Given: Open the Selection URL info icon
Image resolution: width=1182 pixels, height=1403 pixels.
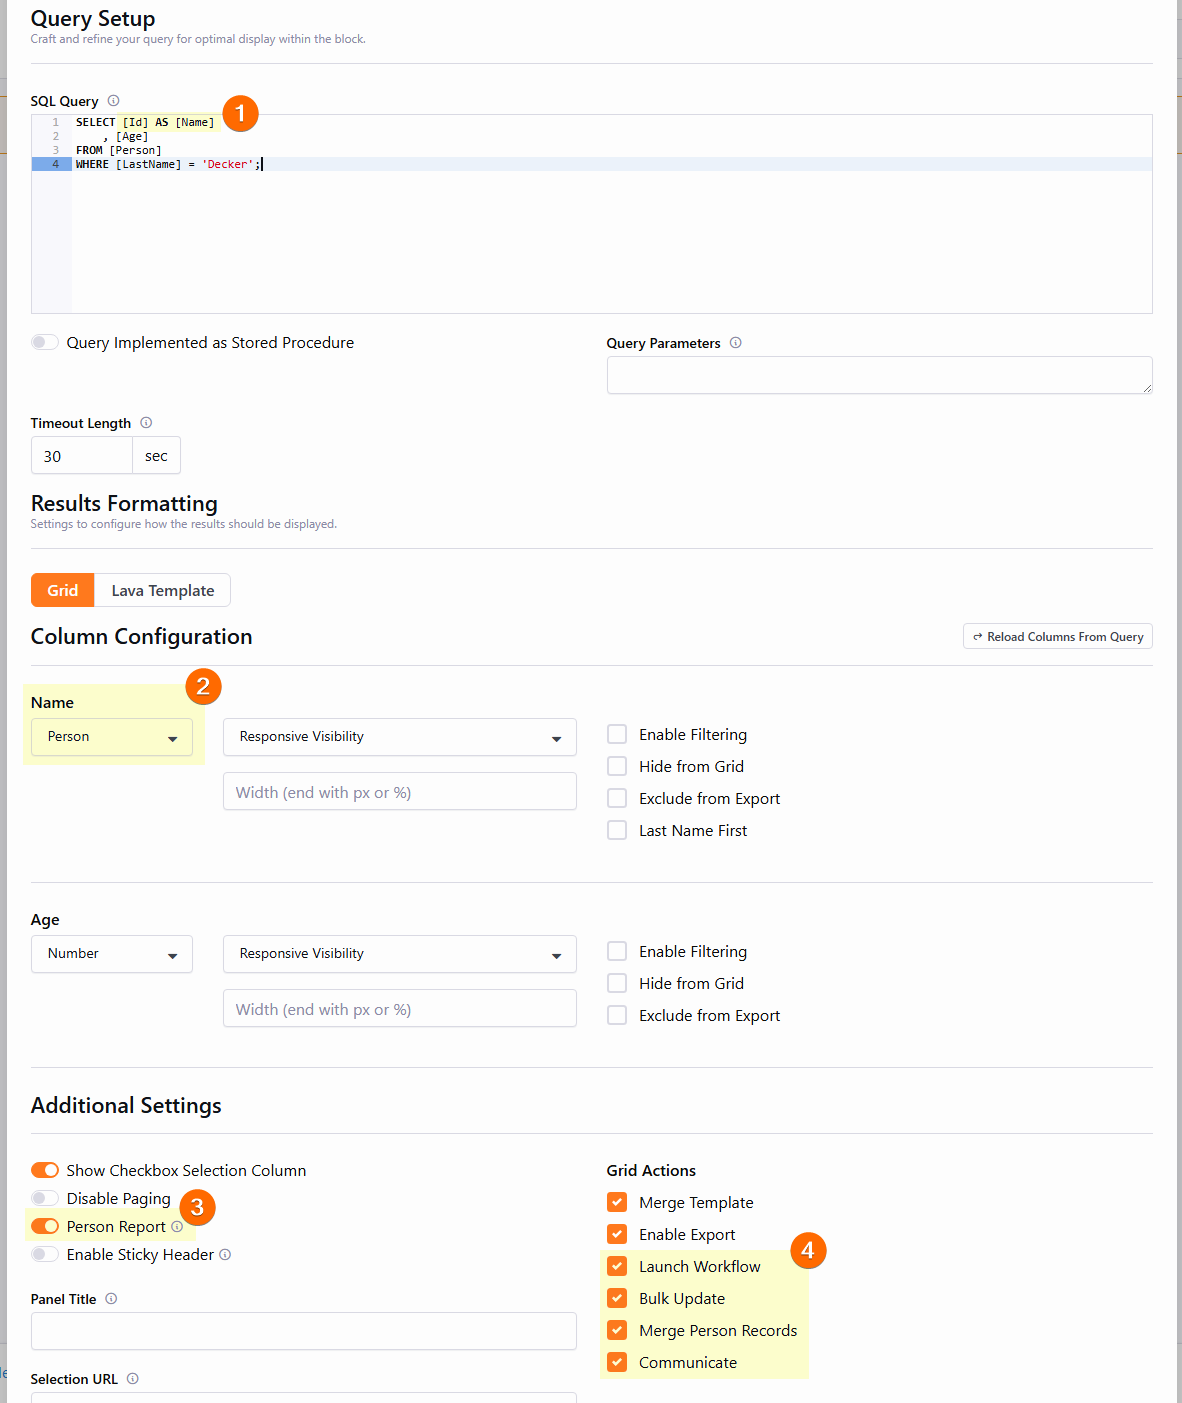Looking at the screenshot, I should point(134,1378).
